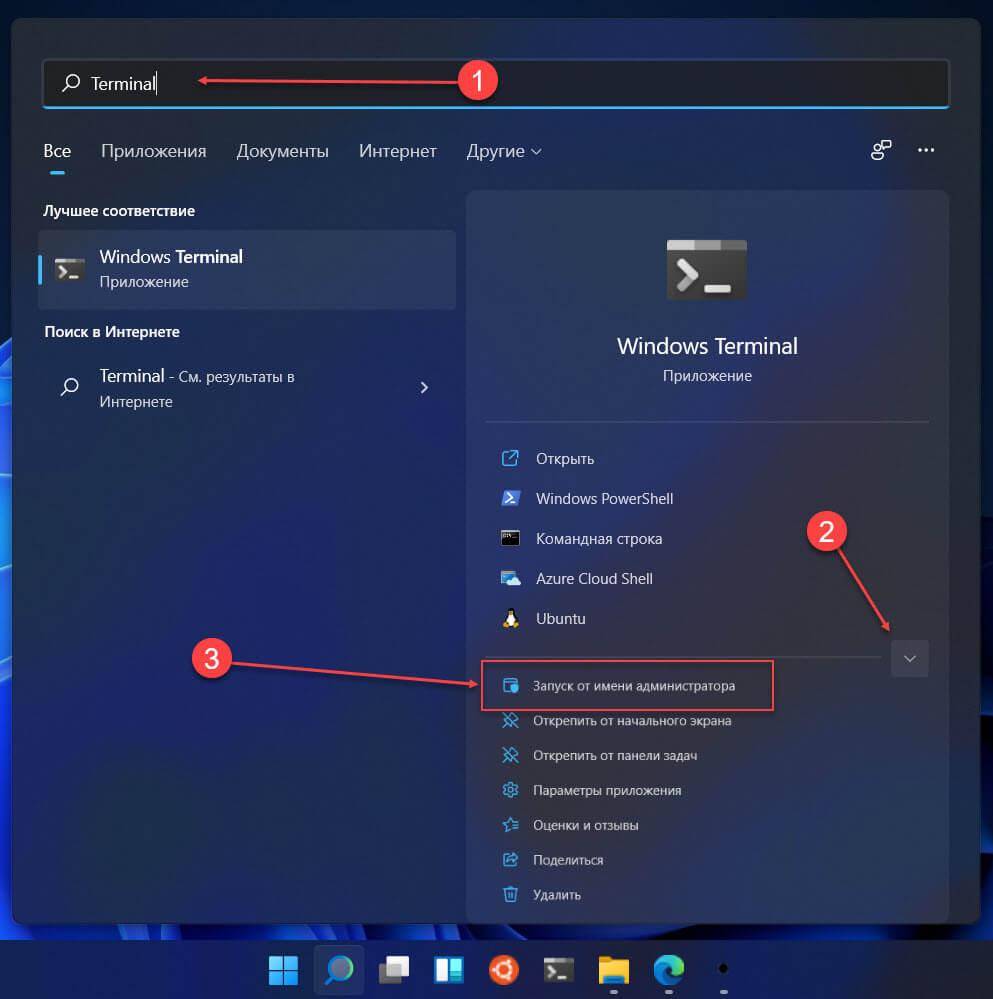Choose Поделиться option
Viewport: 993px width, 999px height.
(568, 860)
